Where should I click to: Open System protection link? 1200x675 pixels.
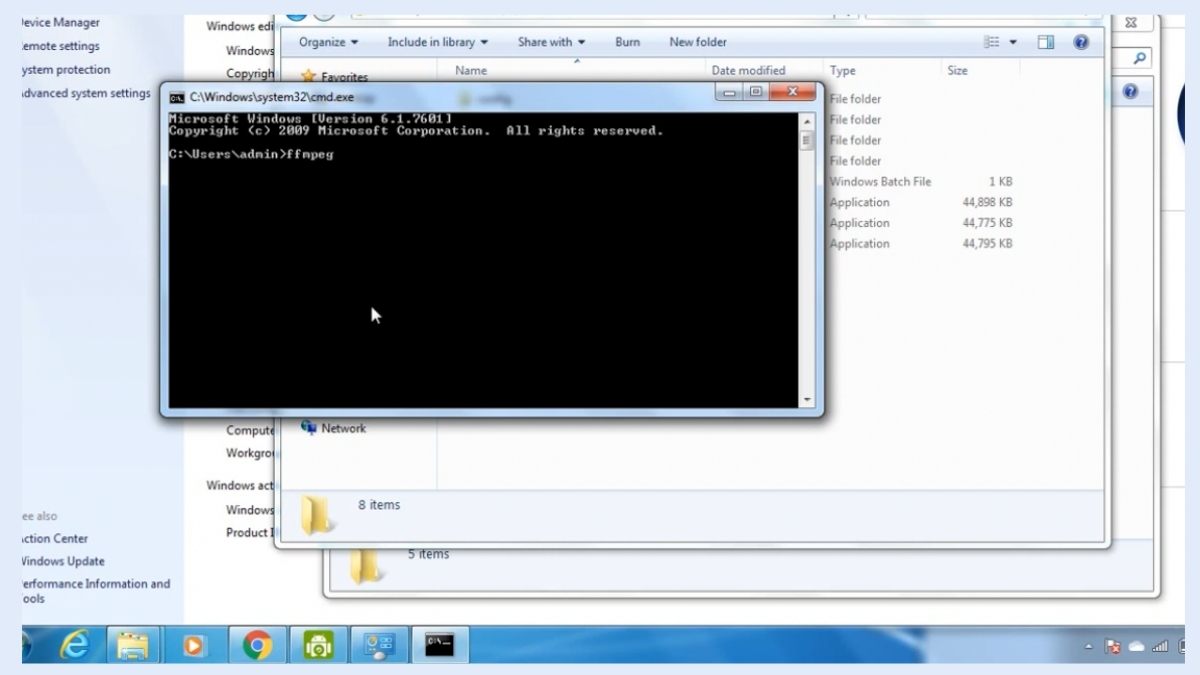(x=66, y=70)
